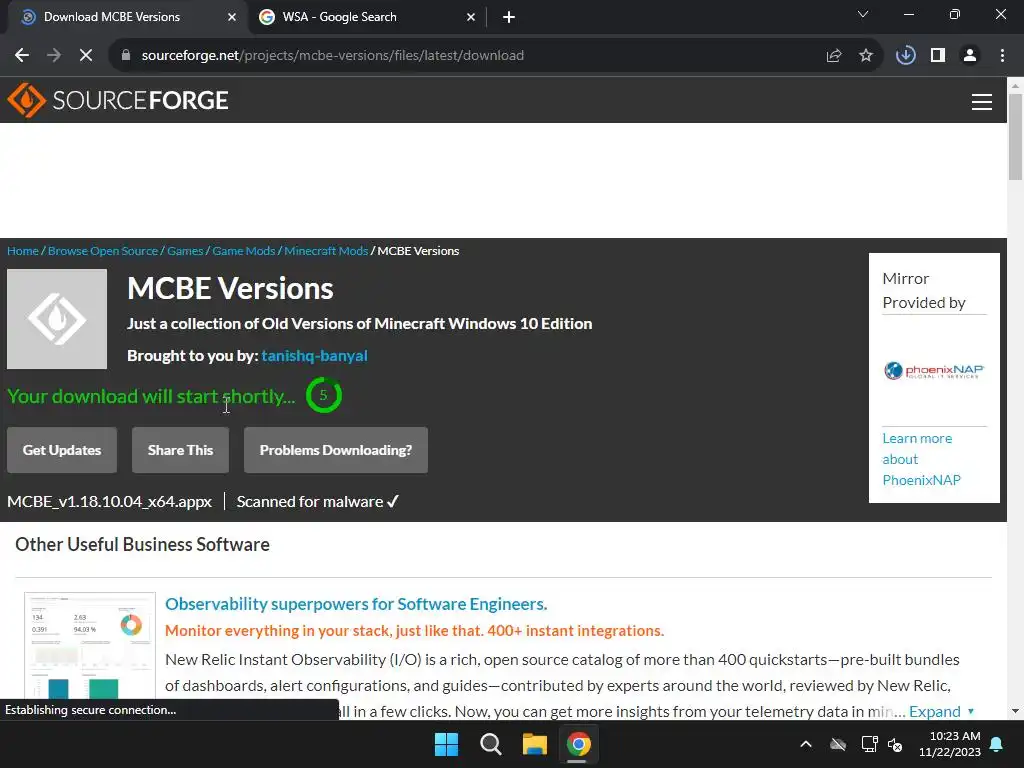
Task: Open Games breadcrumb link
Action: (185, 251)
